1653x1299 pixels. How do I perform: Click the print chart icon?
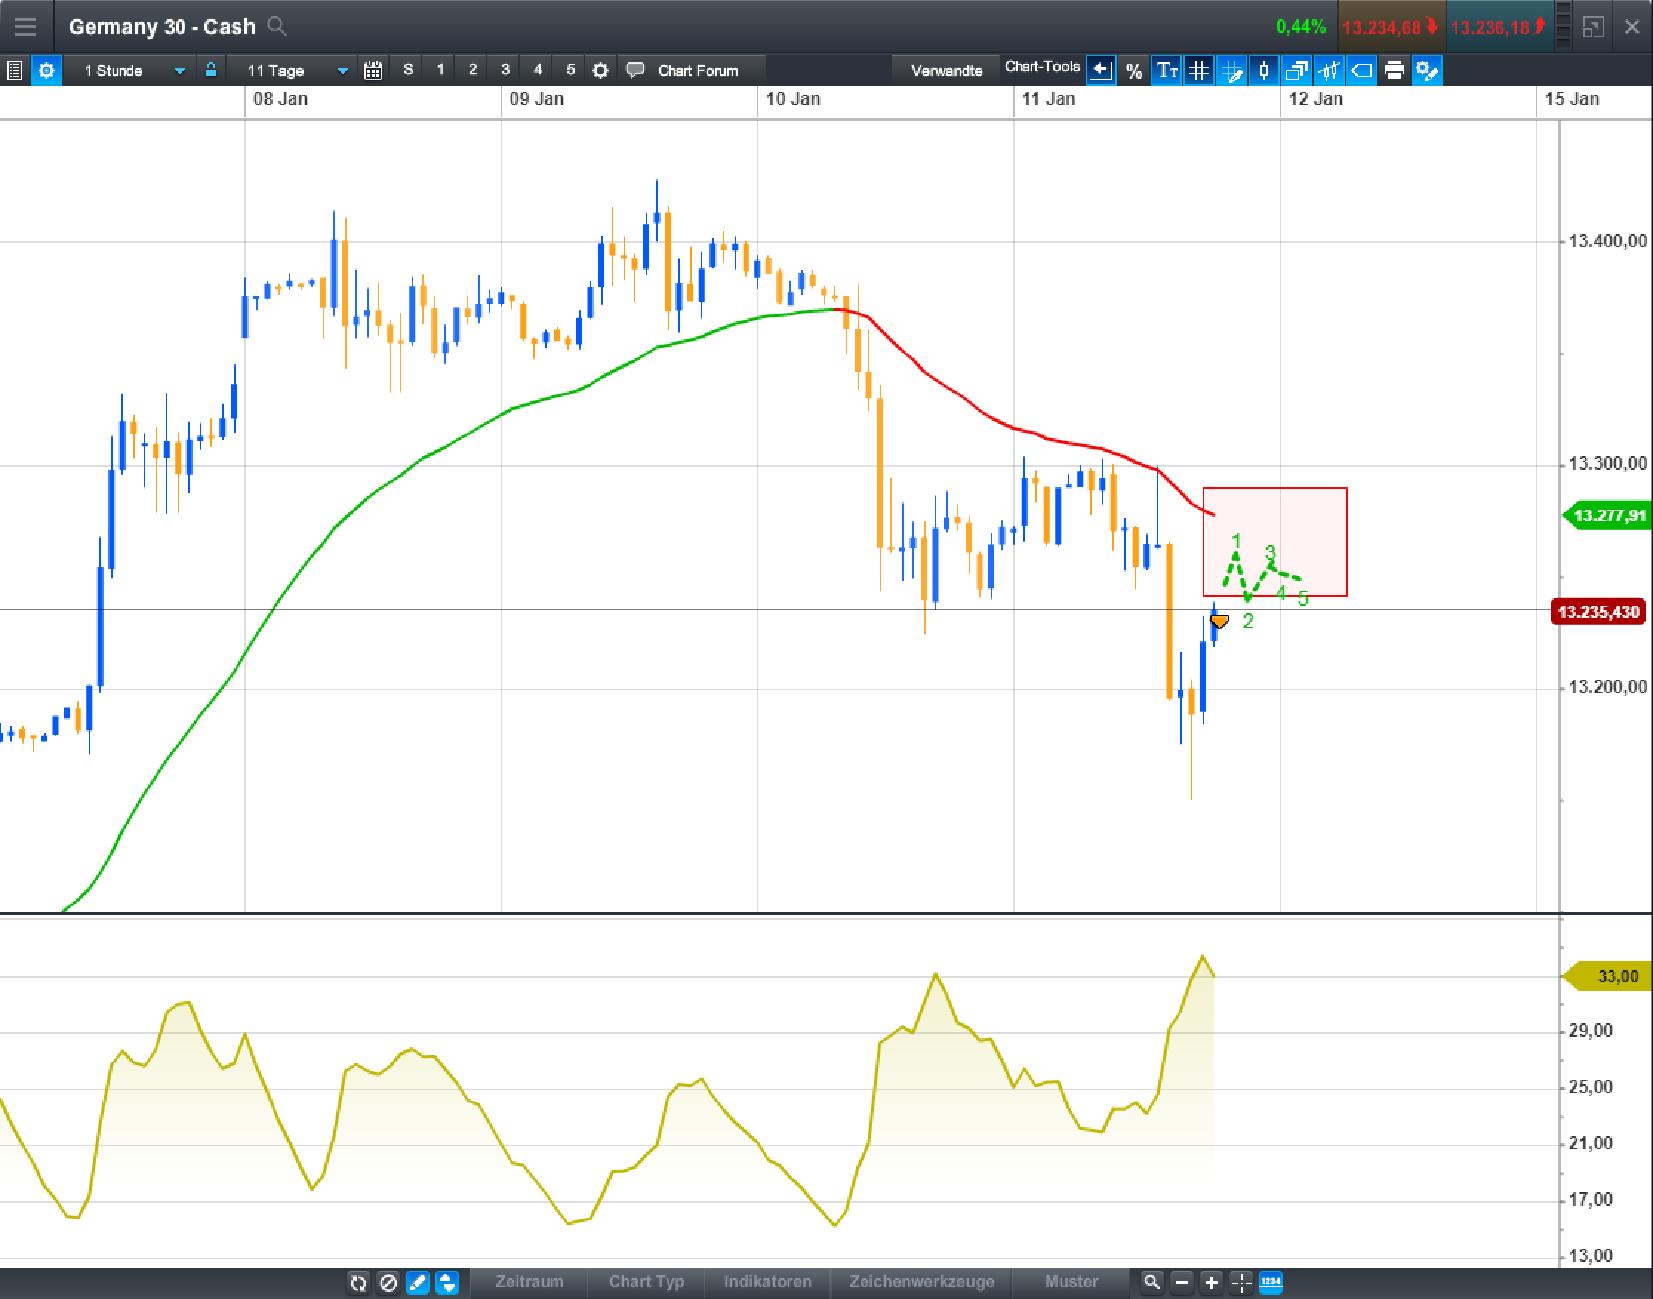tap(1395, 71)
